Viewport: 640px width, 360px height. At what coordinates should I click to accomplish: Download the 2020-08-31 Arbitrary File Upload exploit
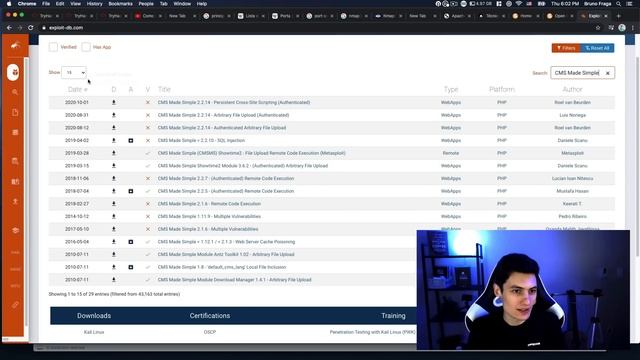(x=114, y=115)
